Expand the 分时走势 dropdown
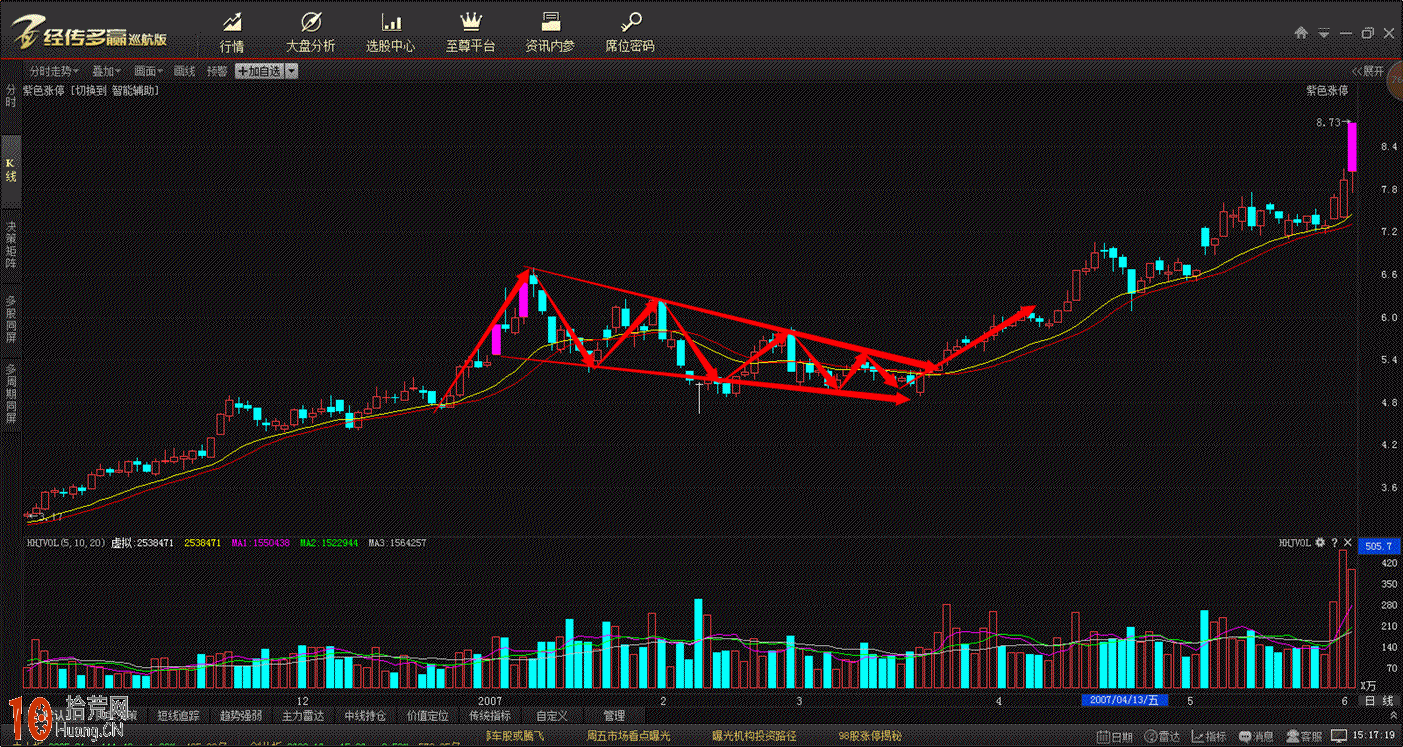This screenshot has height=747, width=1403. pos(54,71)
